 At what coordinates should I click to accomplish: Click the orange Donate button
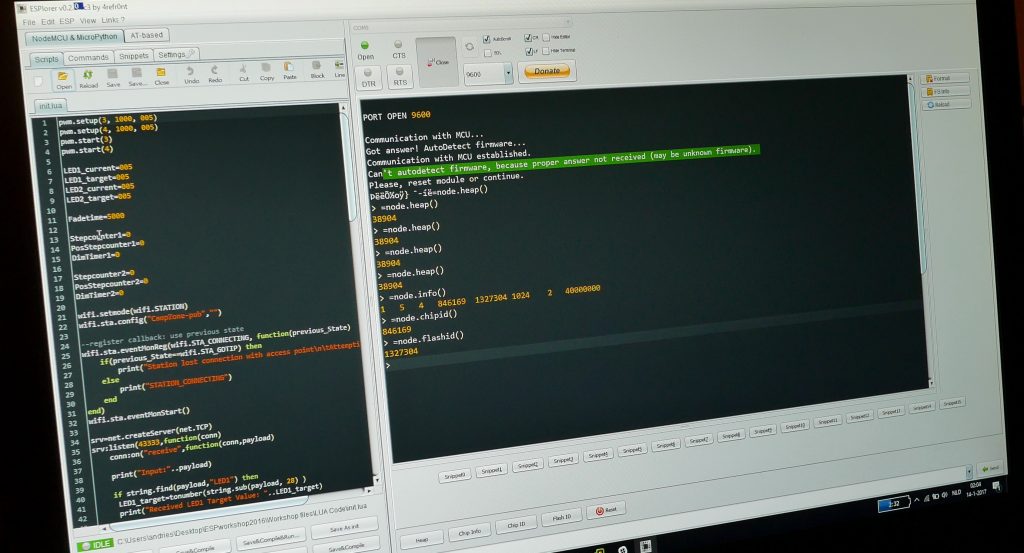(547, 71)
